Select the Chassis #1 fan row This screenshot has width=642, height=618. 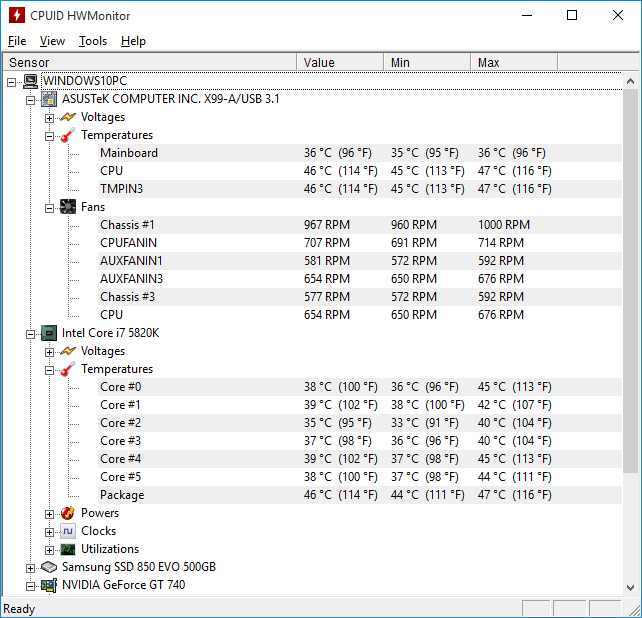360,225
